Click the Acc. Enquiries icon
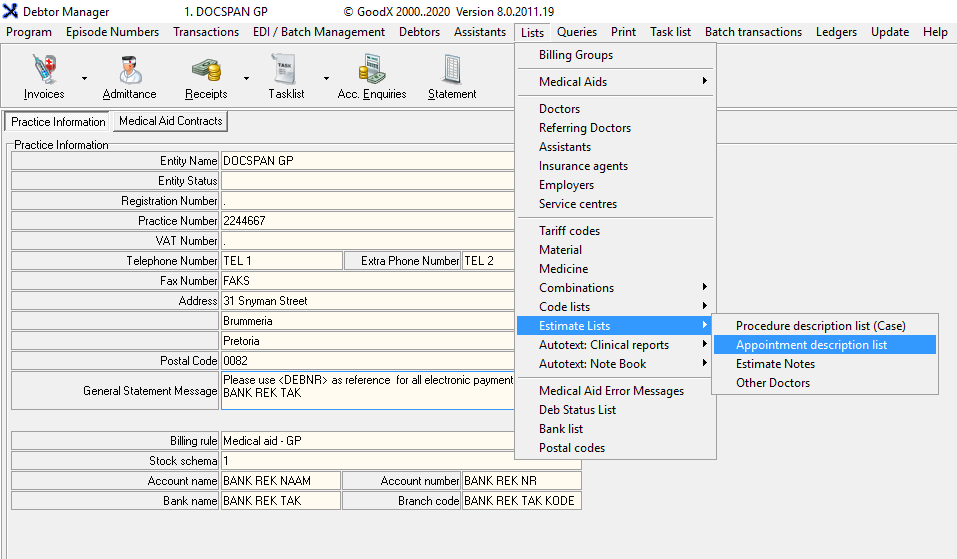 372,70
